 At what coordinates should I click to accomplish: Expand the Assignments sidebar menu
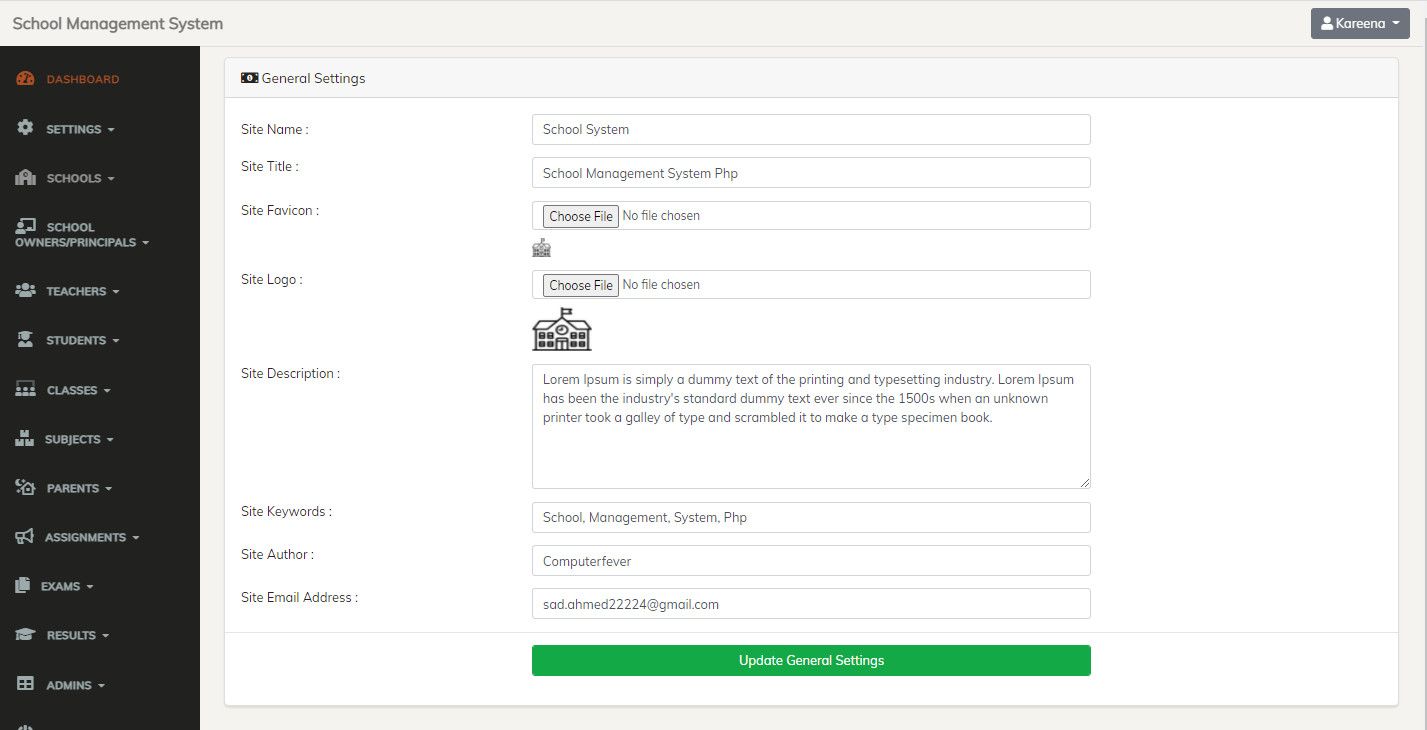(92, 537)
